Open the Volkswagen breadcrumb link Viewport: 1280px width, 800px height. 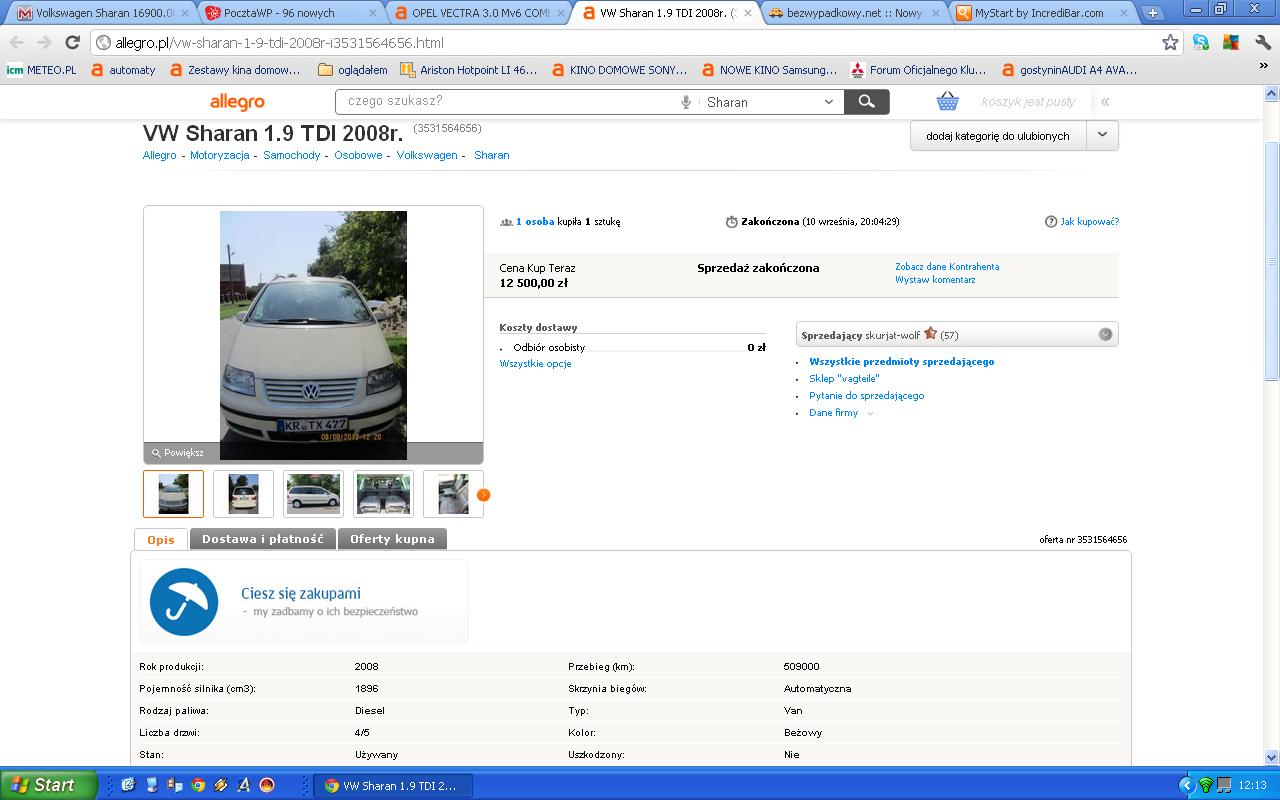point(427,155)
